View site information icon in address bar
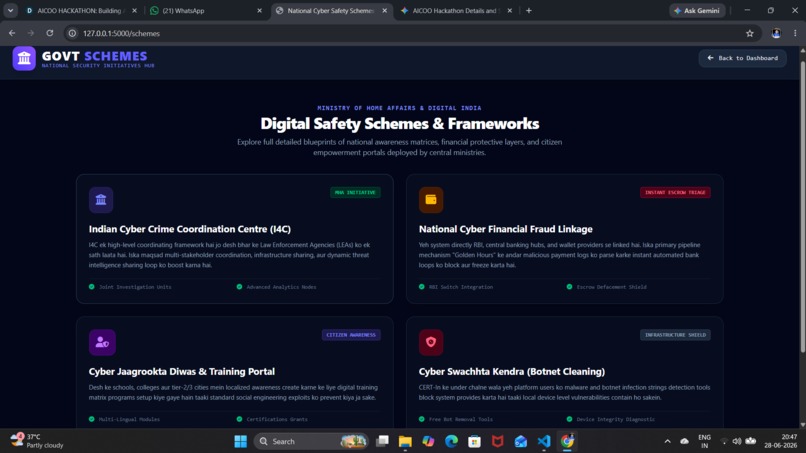The width and height of the screenshot is (806, 453). pos(72,33)
